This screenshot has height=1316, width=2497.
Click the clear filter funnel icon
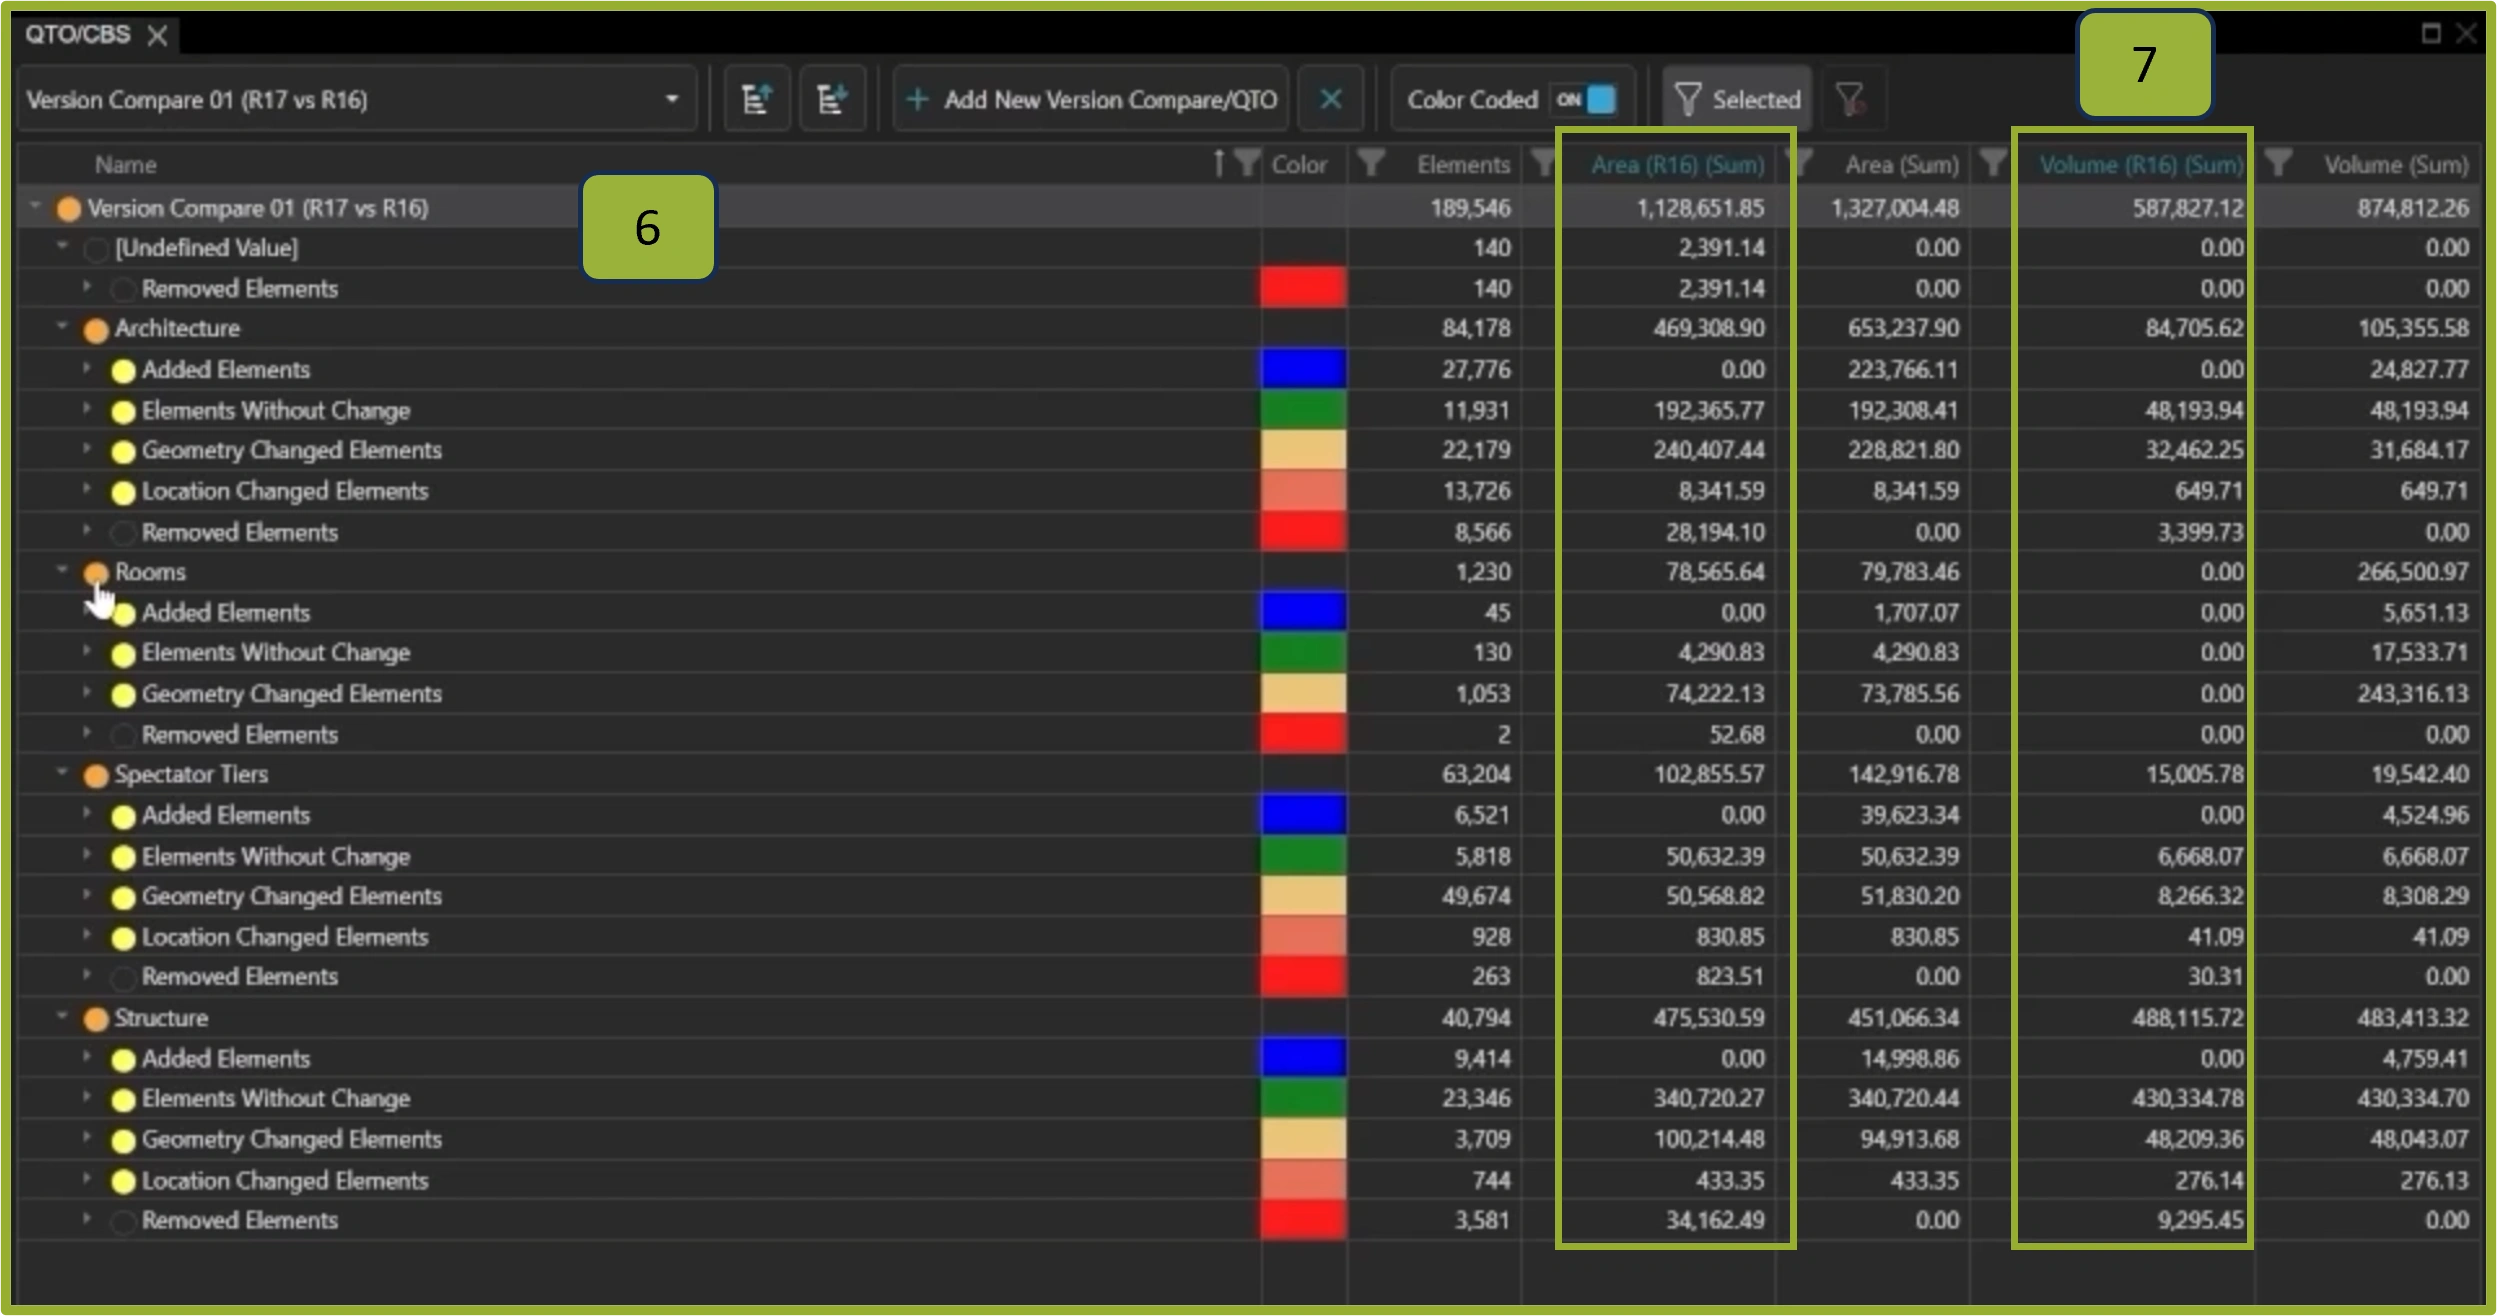pyautogui.click(x=1851, y=99)
